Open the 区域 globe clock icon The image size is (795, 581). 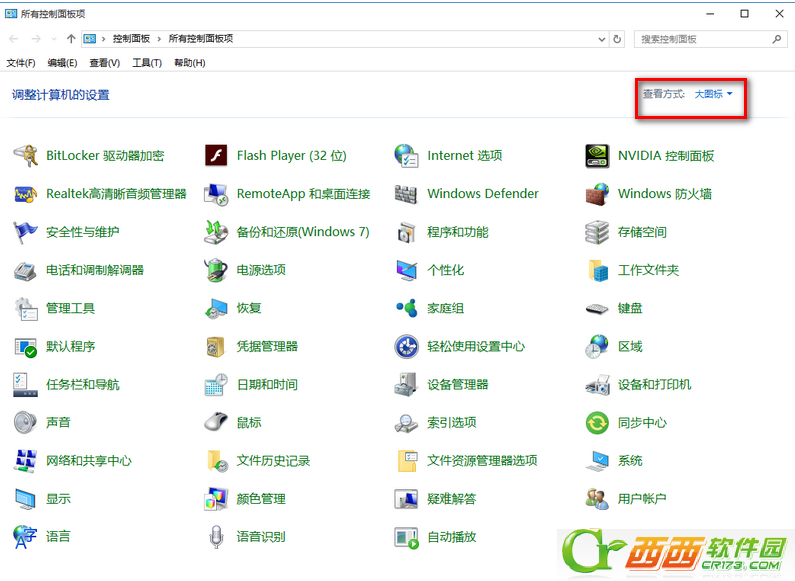tap(597, 347)
